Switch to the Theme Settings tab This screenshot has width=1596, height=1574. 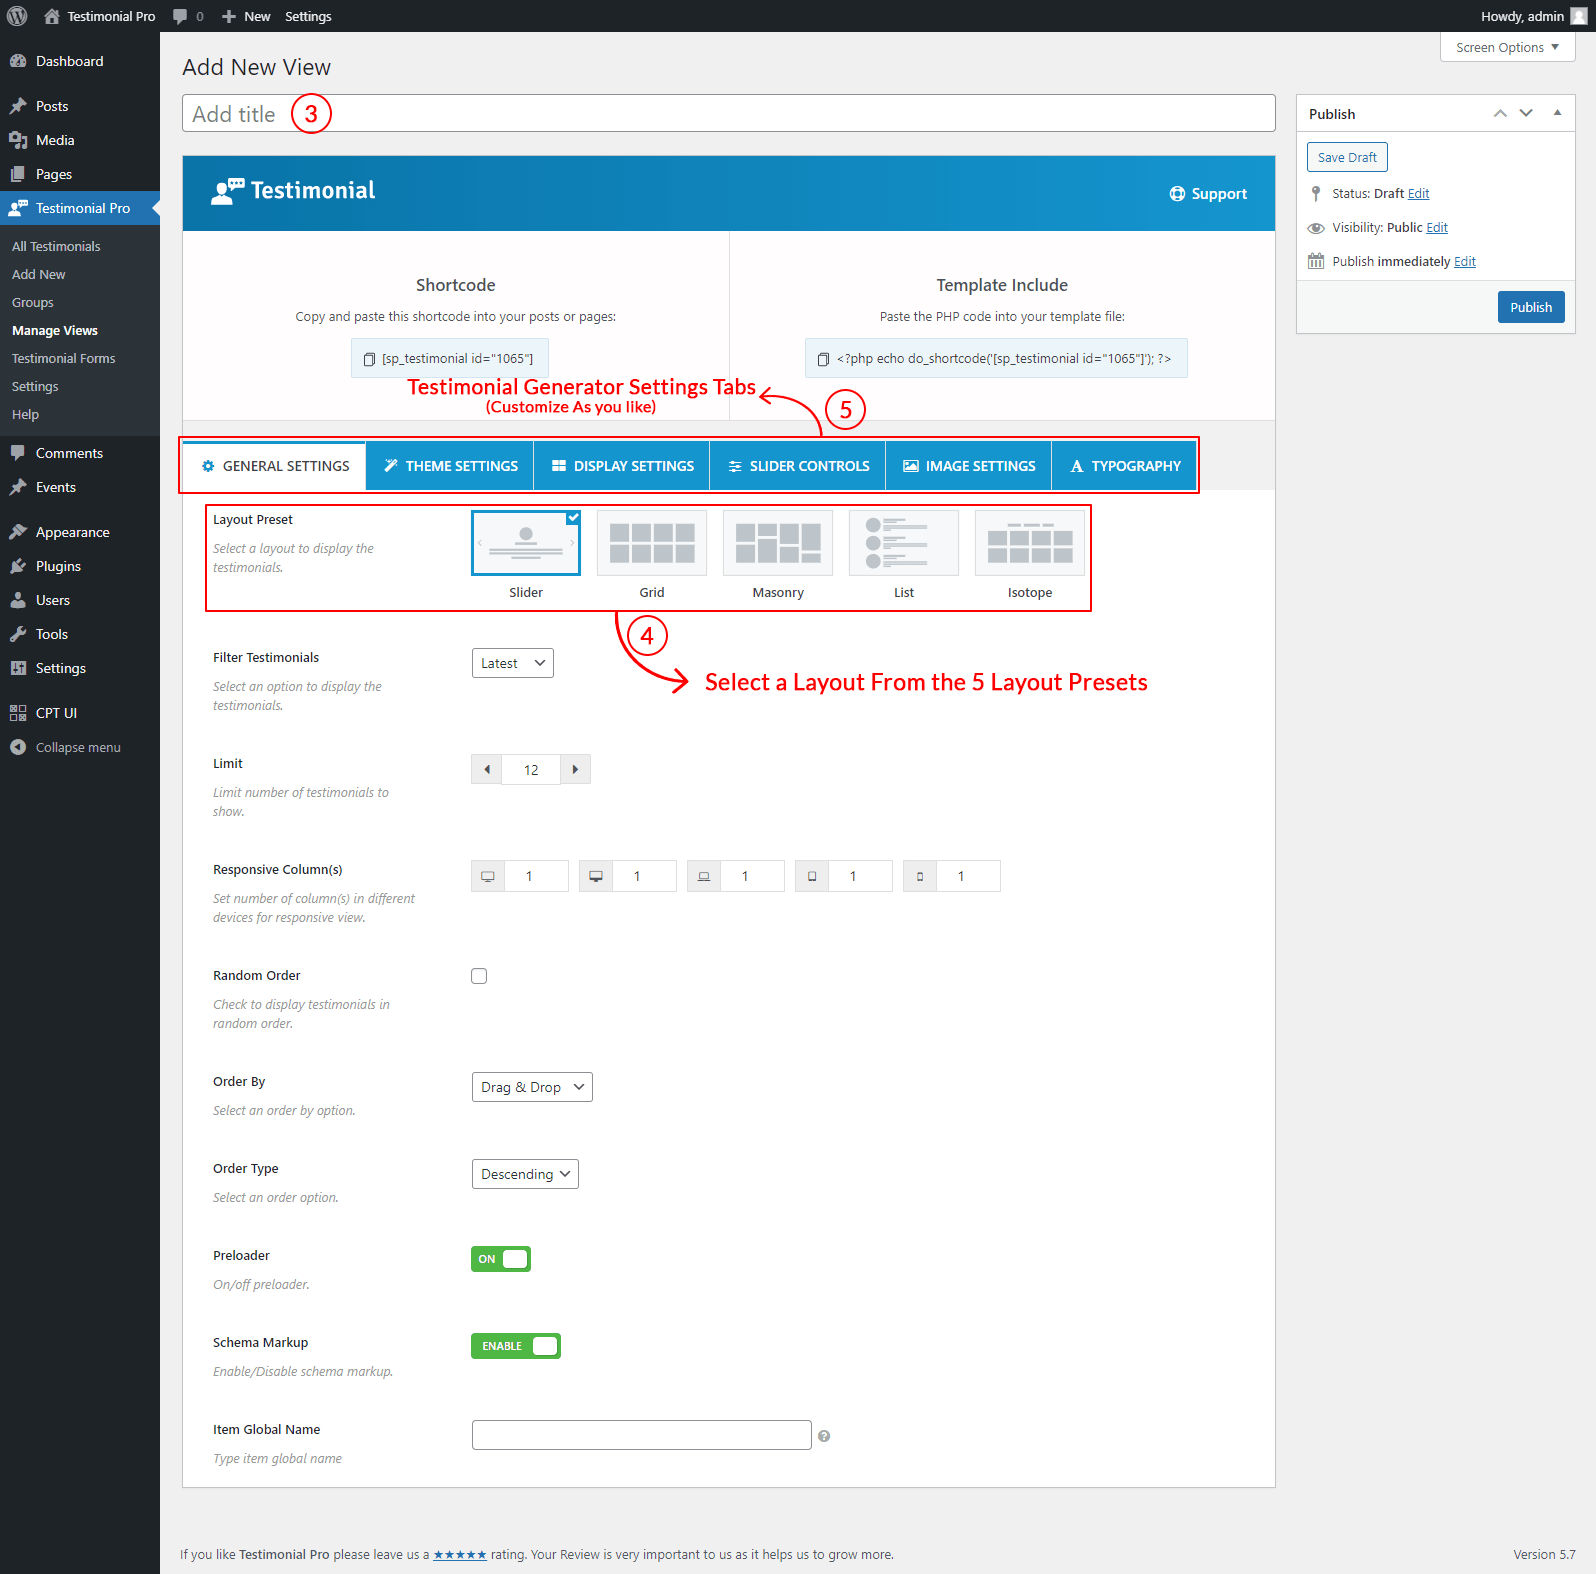[450, 466]
